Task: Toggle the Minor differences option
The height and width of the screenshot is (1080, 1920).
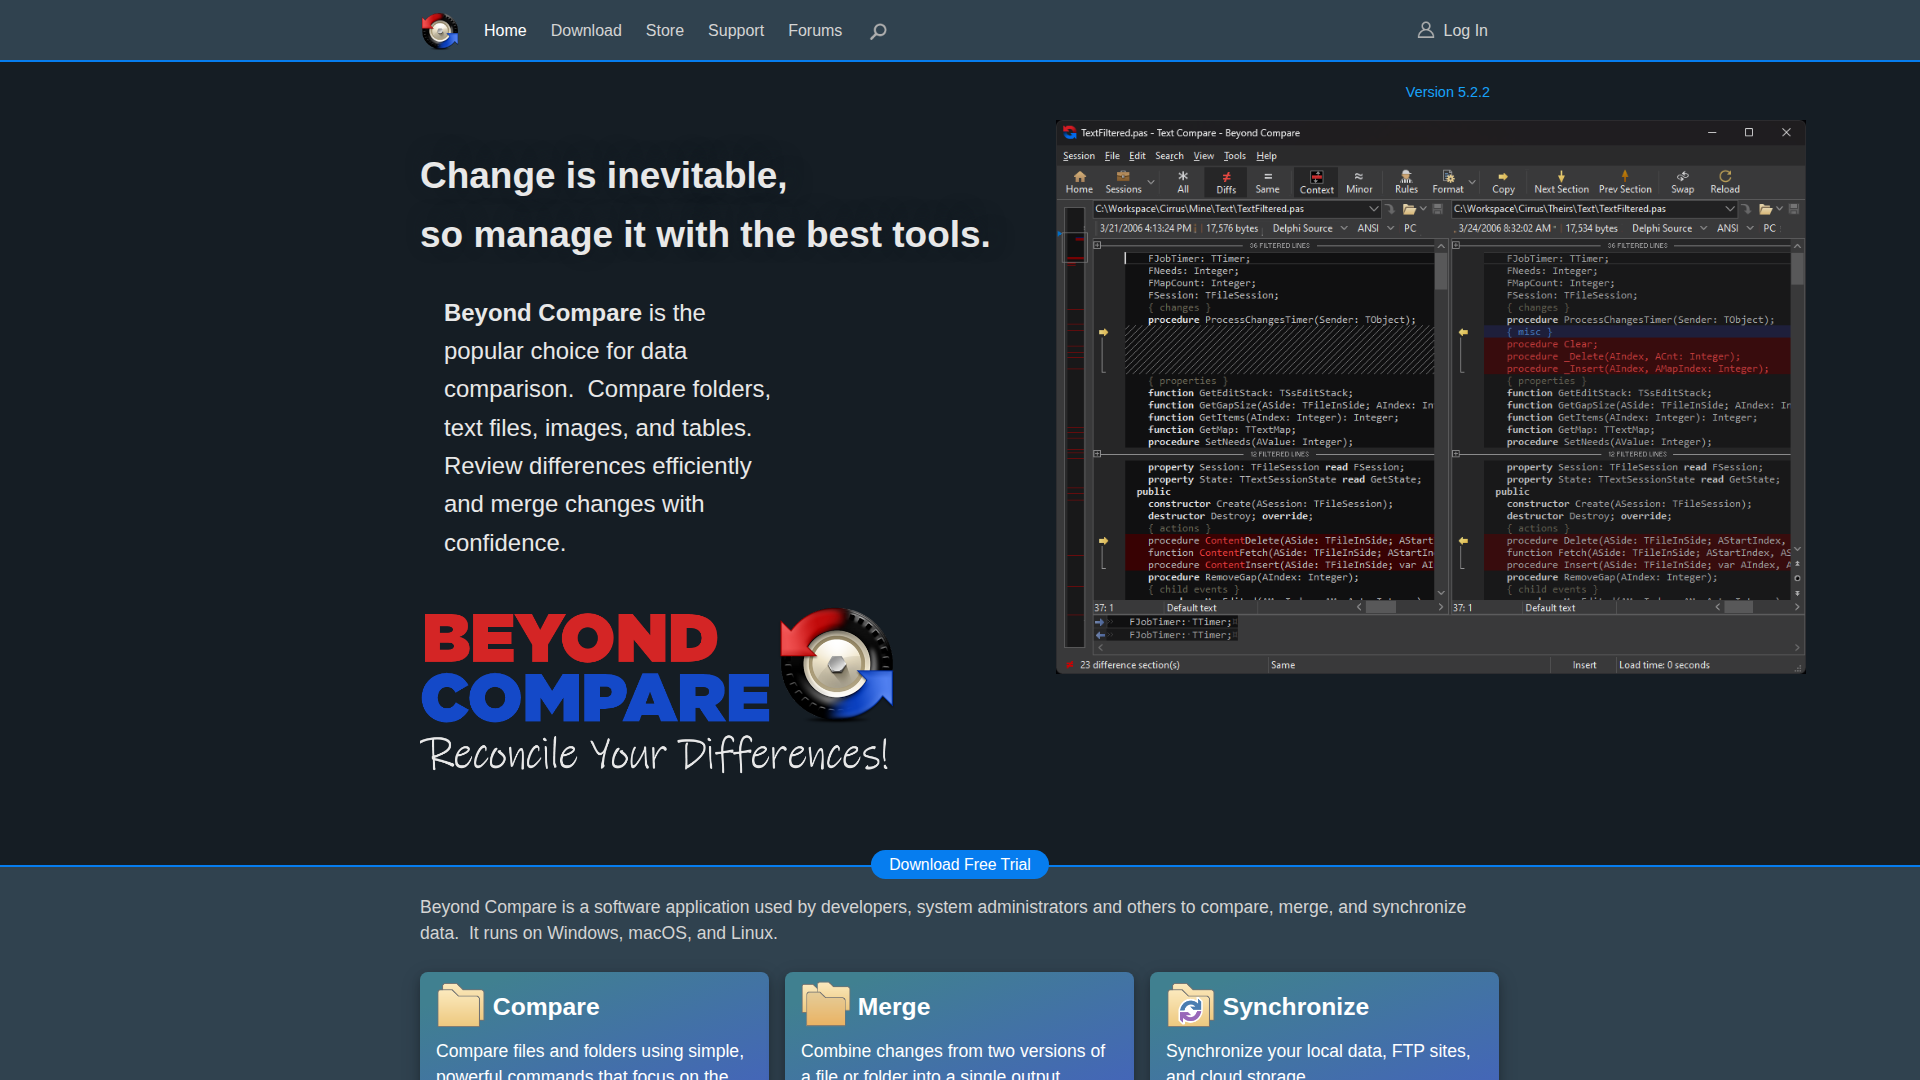Action: click(1359, 181)
